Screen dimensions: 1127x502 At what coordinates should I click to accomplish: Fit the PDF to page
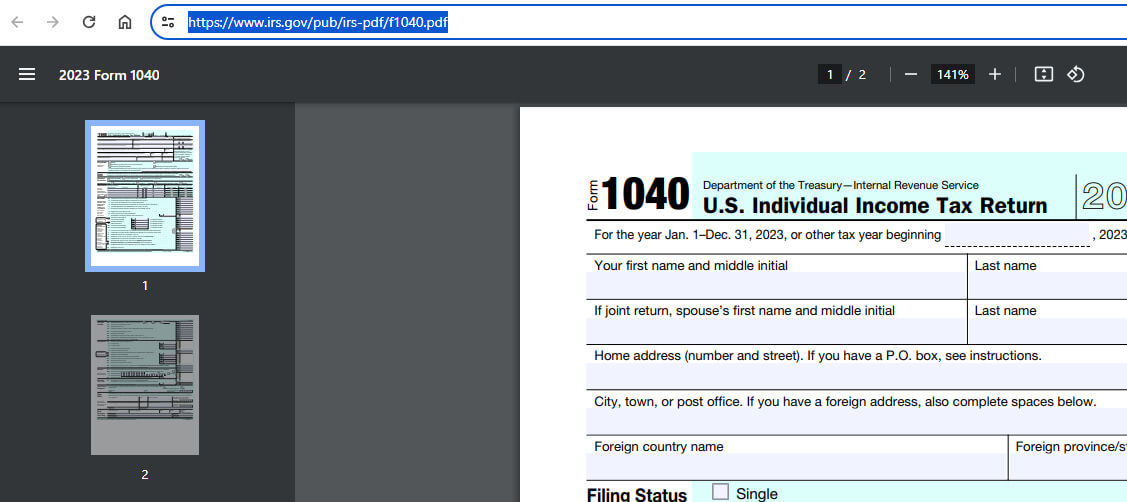pos(1044,75)
